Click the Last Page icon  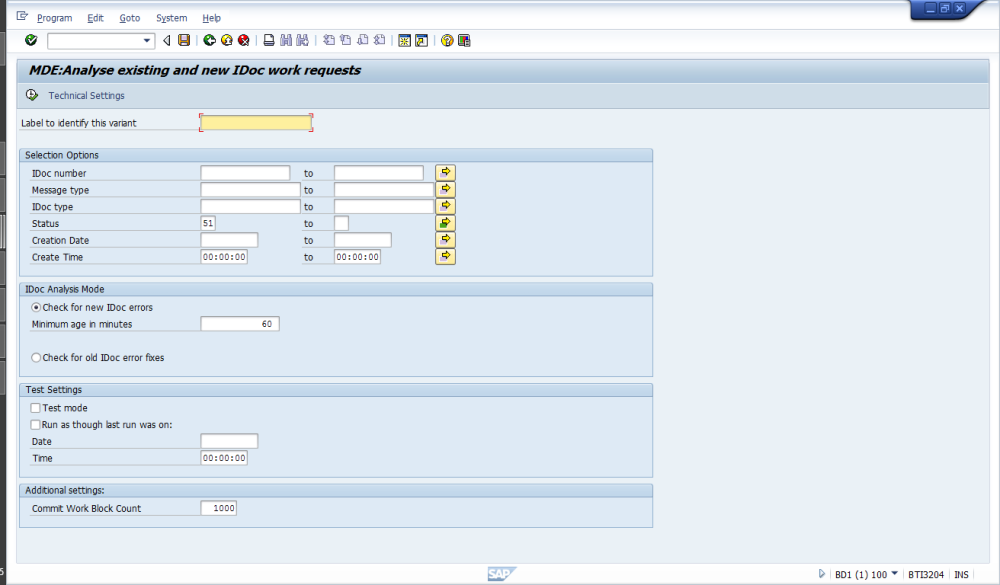coord(379,40)
